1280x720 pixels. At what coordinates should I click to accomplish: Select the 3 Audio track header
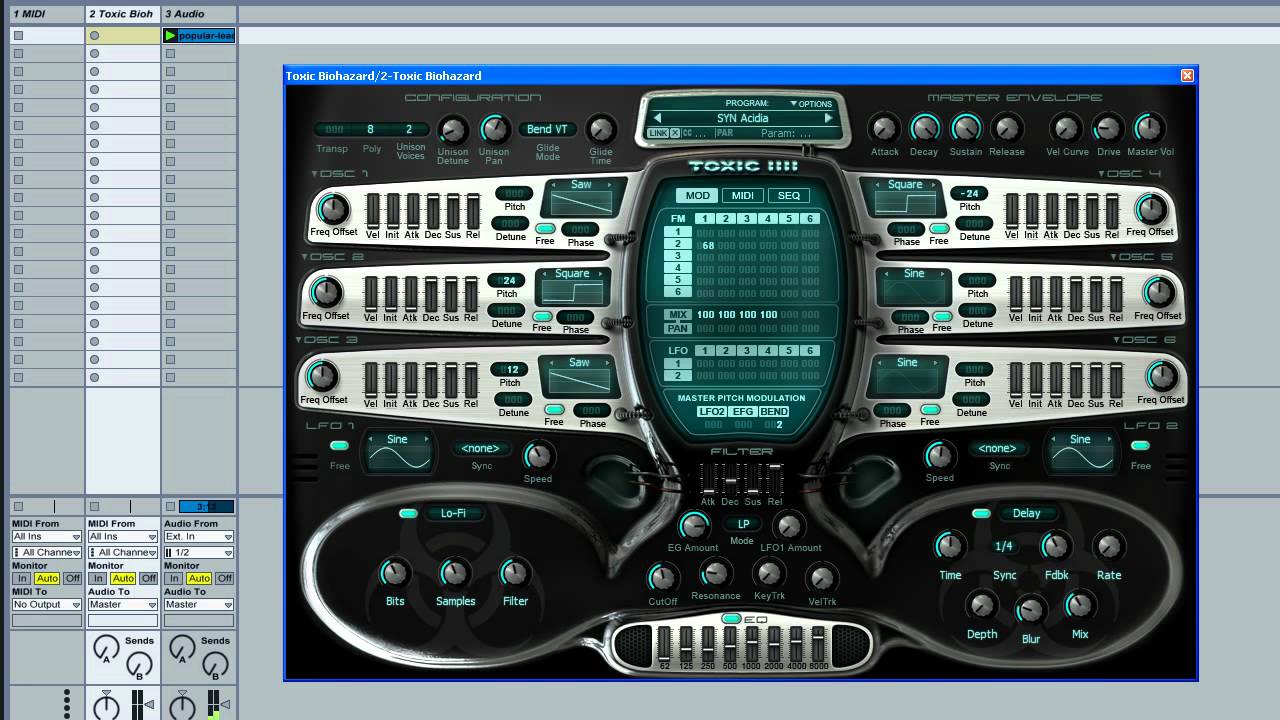199,14
